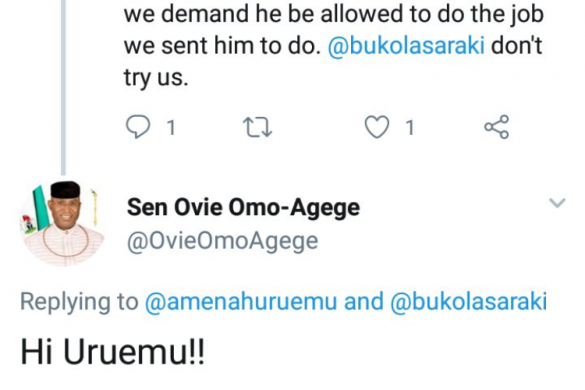Image resolution: width=585 pixels, height=390 pixels.
Task: Click the like count beside the heart
Action: (410, 128)
